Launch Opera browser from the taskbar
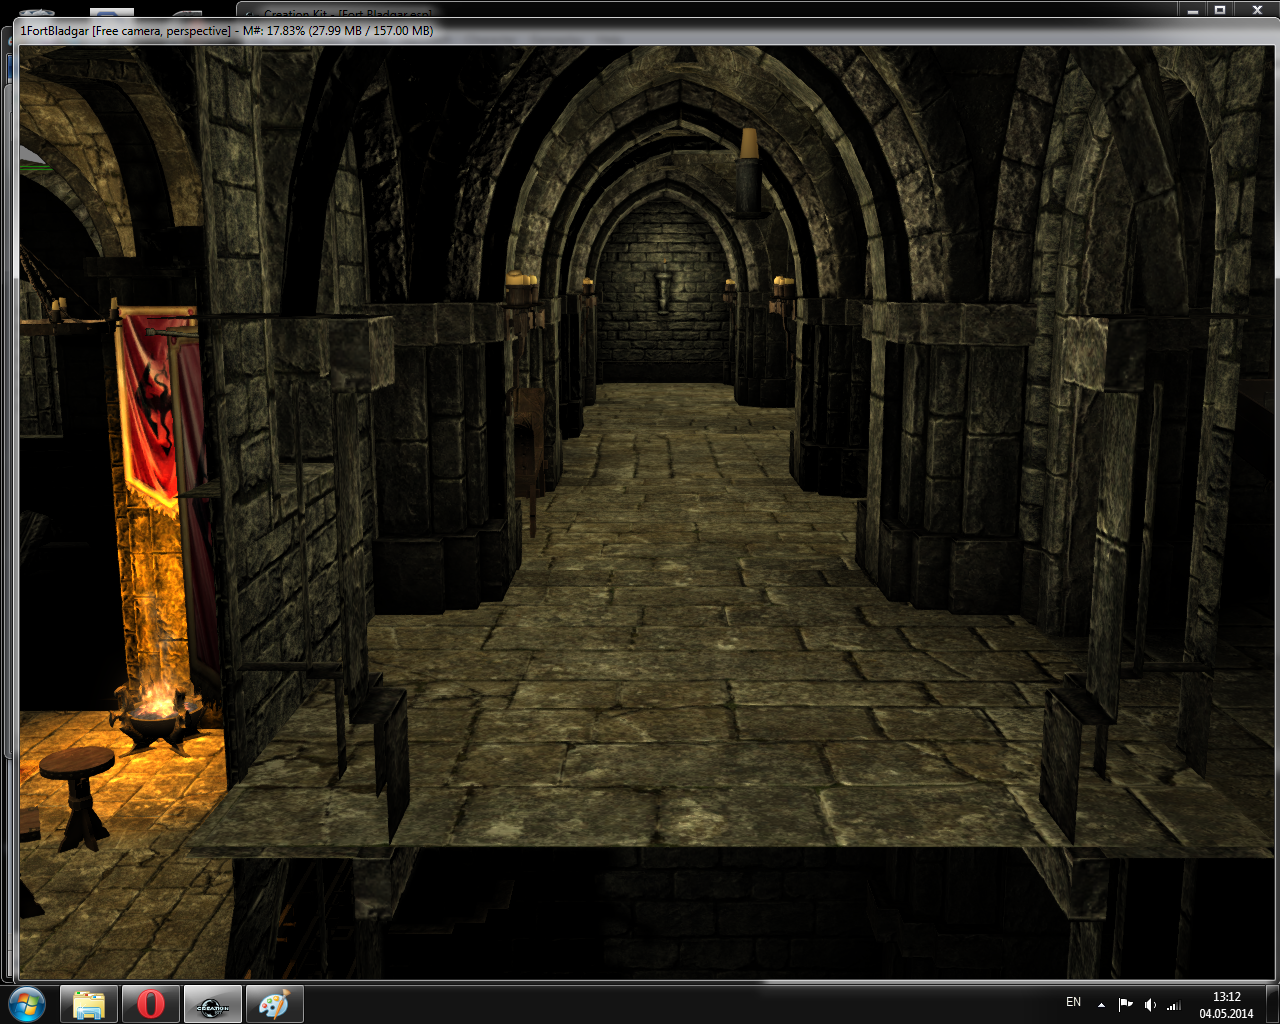The width and height of the screenshot is (1280, 1024). coord(151,1004)
